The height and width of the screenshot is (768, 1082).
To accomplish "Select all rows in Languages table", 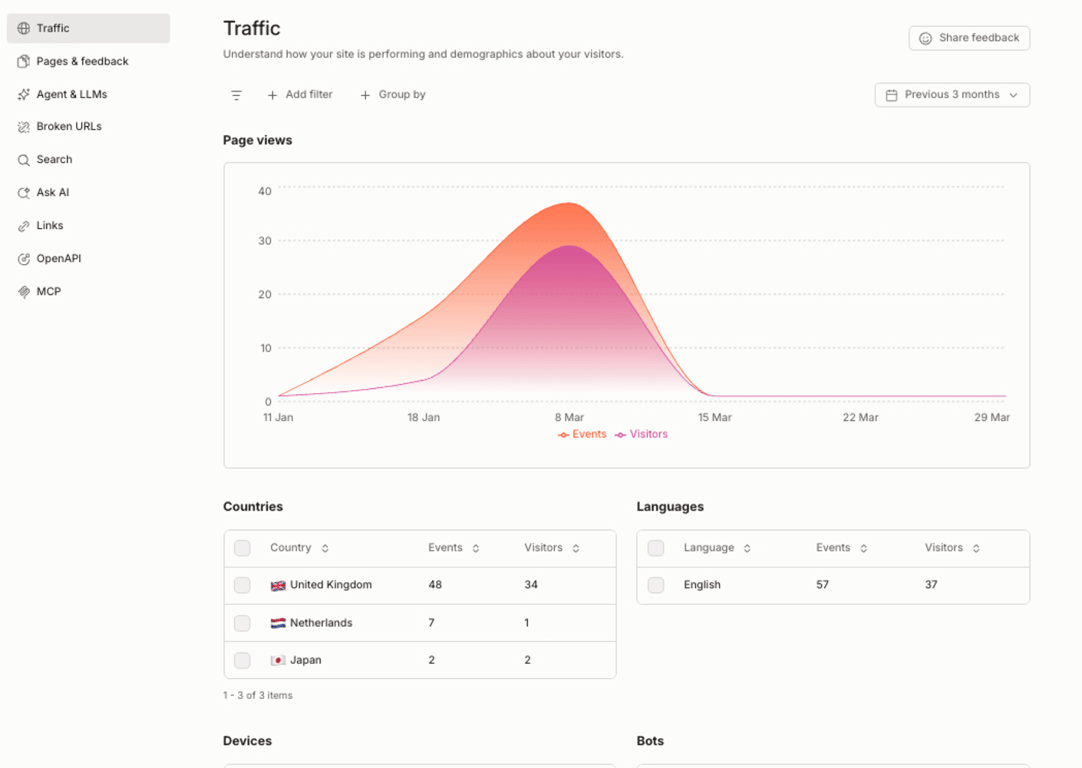I will 656,548.
